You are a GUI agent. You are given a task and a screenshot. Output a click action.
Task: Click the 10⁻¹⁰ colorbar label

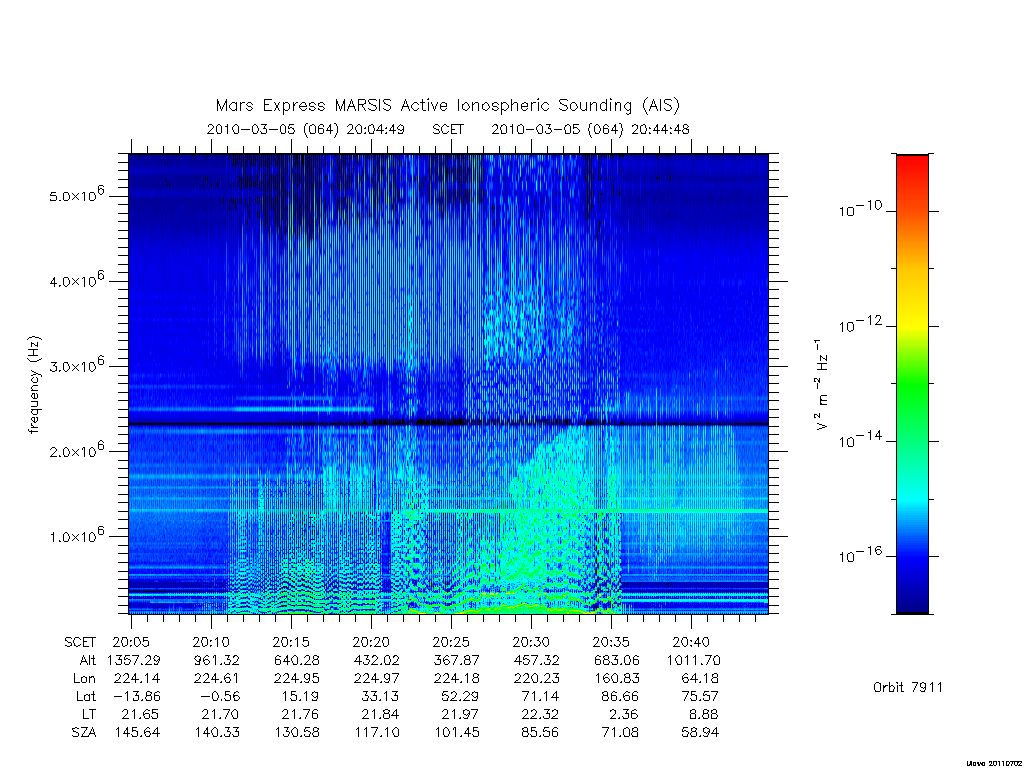860,209
